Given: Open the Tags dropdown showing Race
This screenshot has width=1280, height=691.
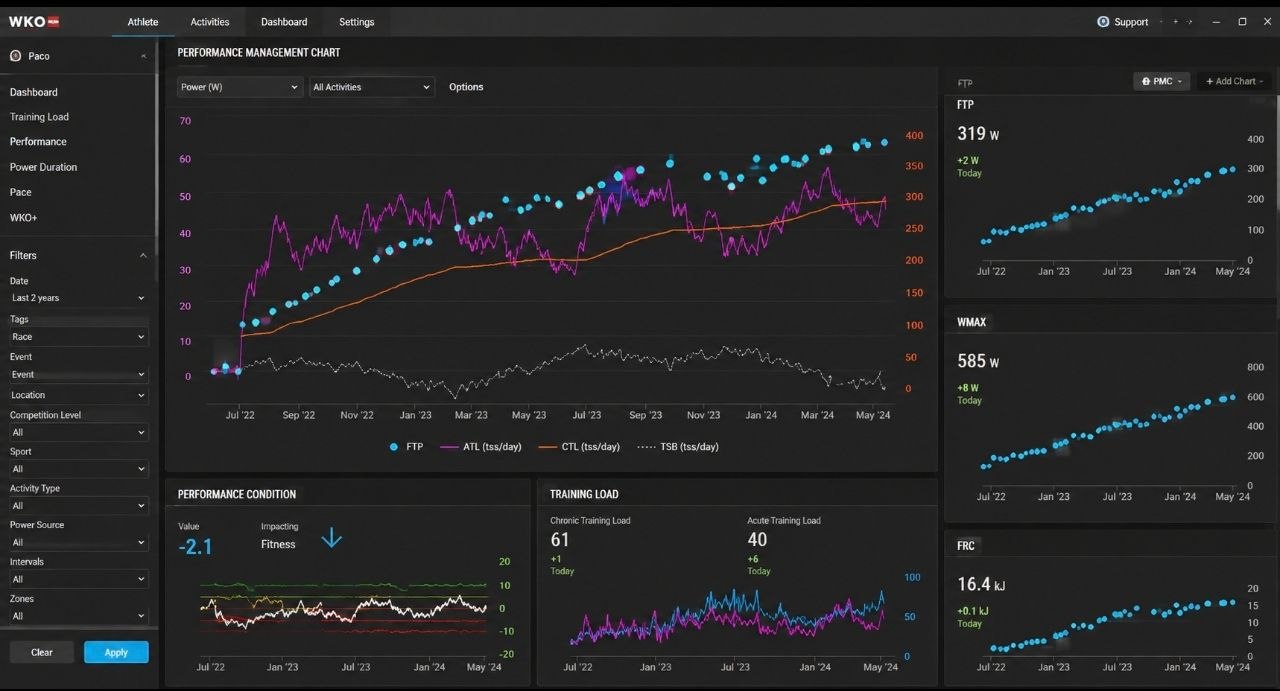Looking at the screenshot, I should coord(78,337).
